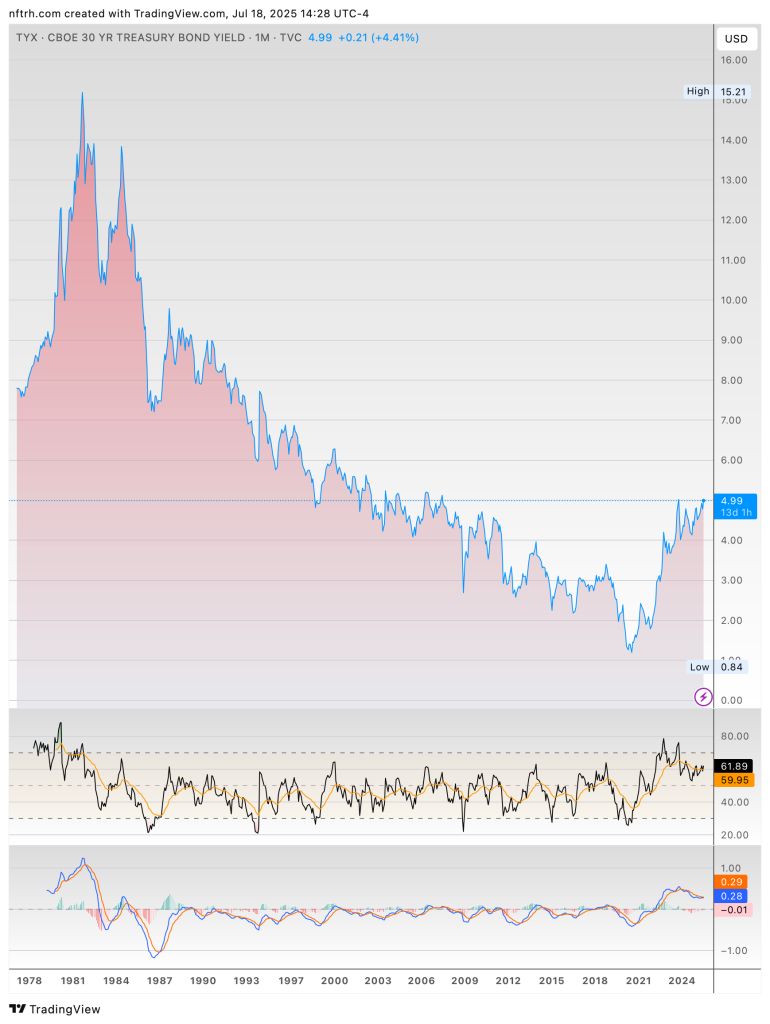This screenshot has height=1024, width=770.
Task: Click the RSI value 61.89 label
Action: click(734, 766)
